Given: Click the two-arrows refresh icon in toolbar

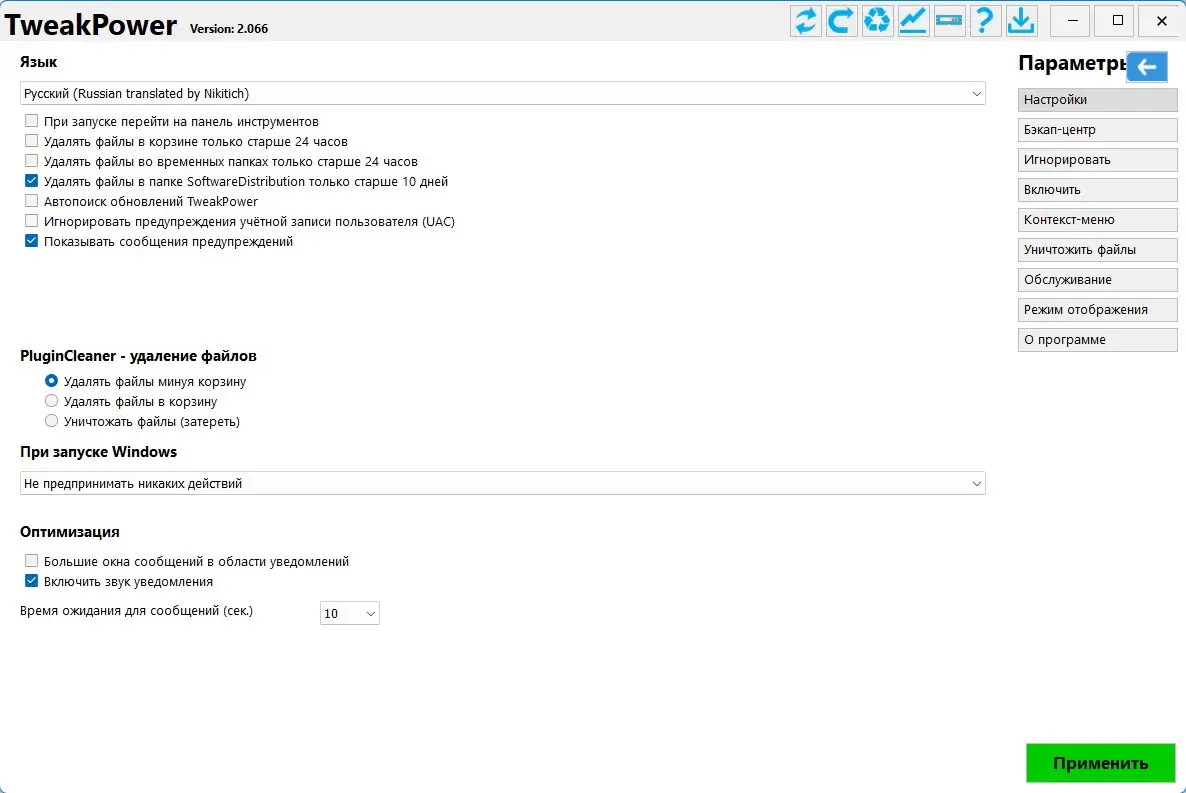Looking at the screenshot, I should click(806, 20).
